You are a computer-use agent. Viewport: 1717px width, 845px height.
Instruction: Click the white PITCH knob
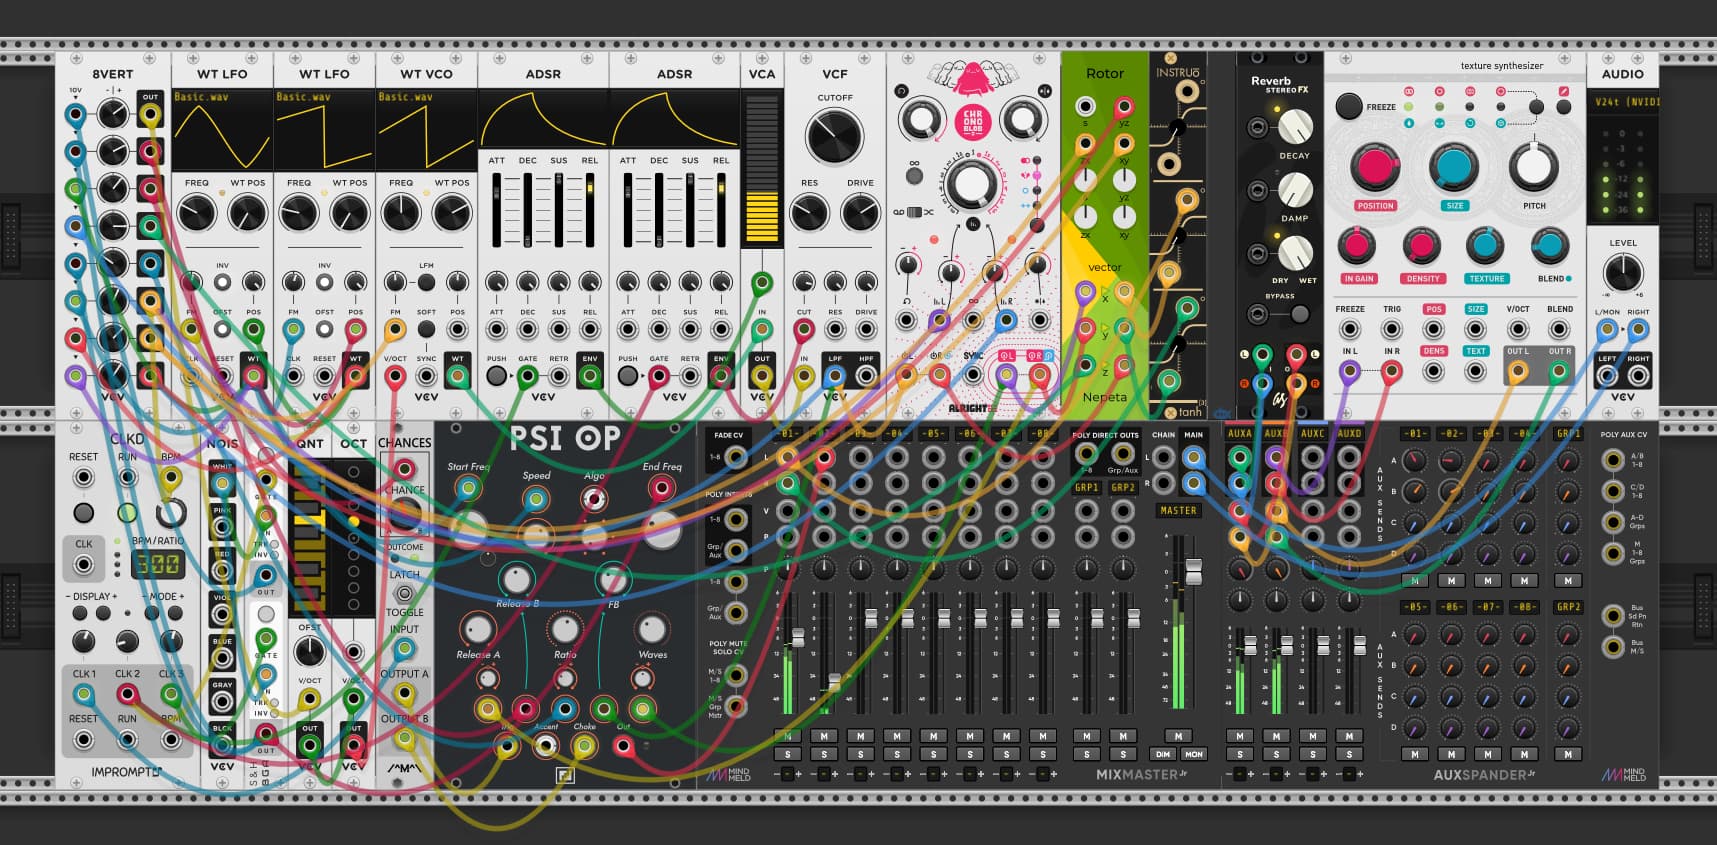1534,168
